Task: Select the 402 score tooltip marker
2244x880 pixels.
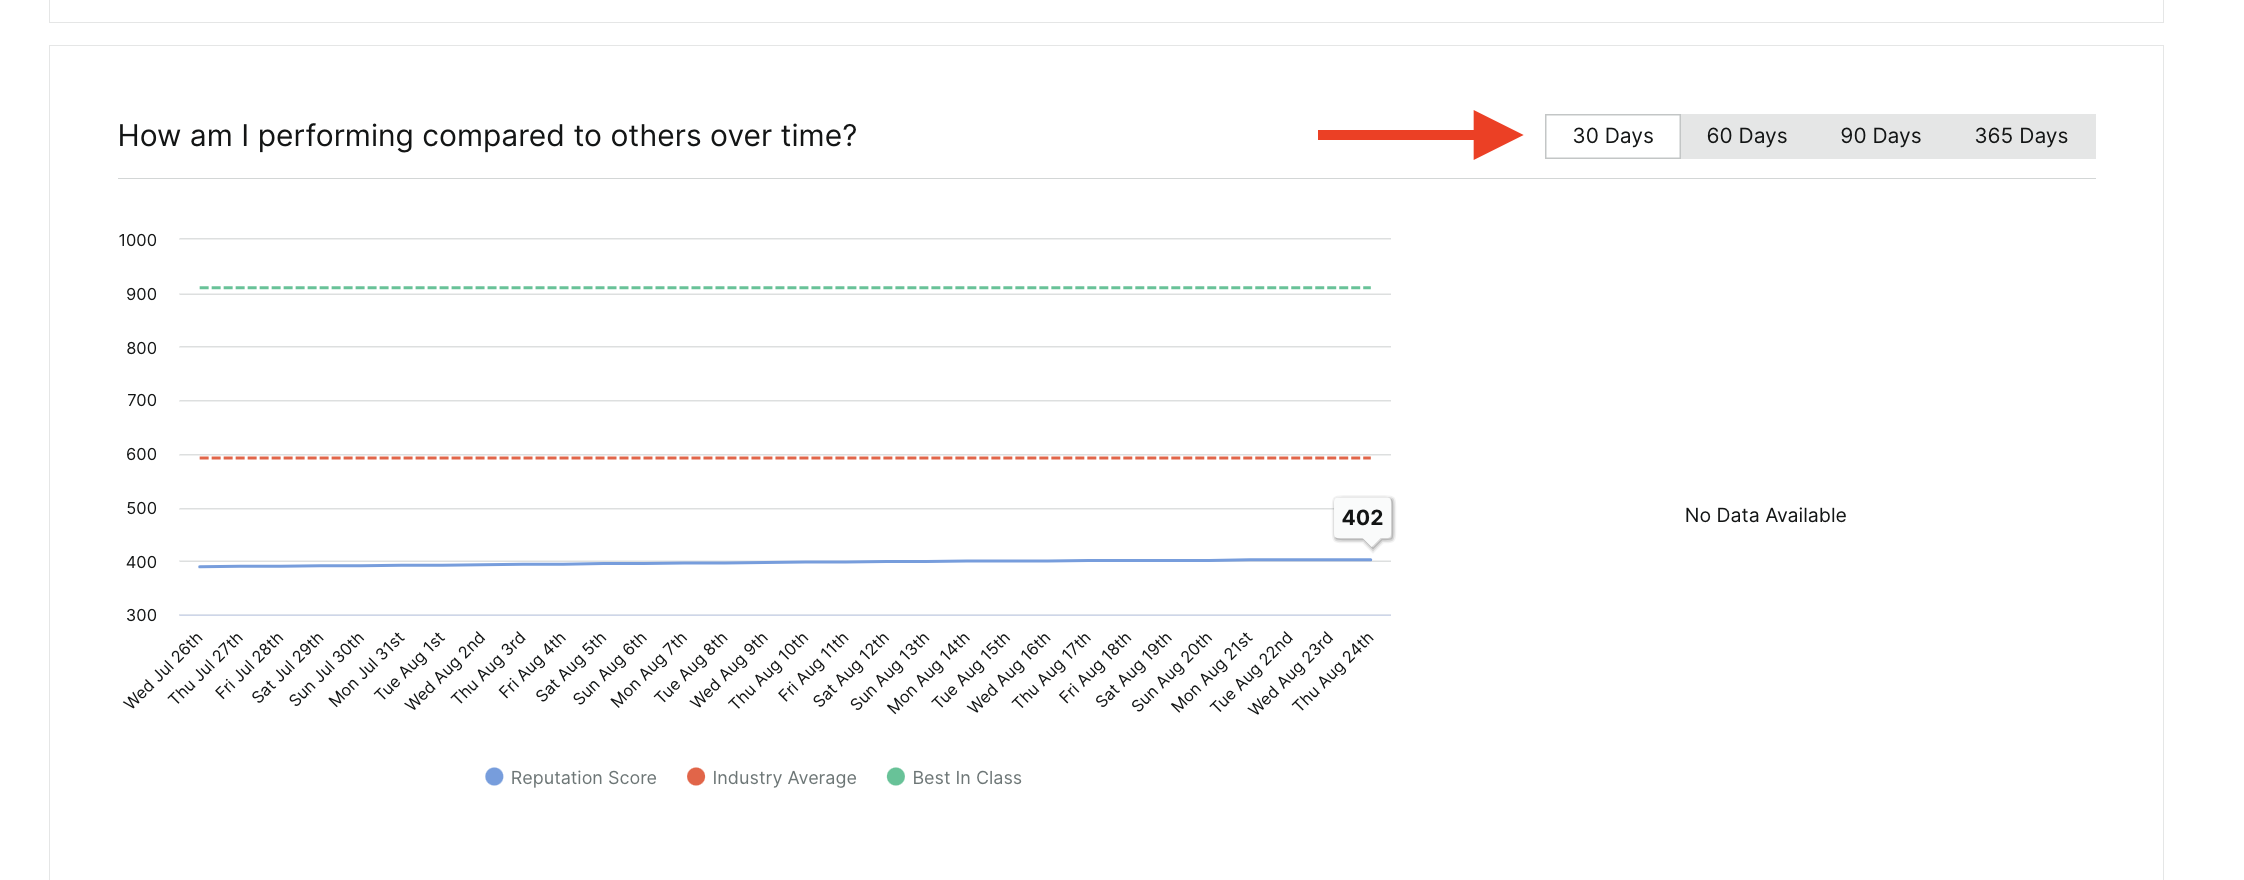Action: pyautogui.click(x=1363, y=518)
